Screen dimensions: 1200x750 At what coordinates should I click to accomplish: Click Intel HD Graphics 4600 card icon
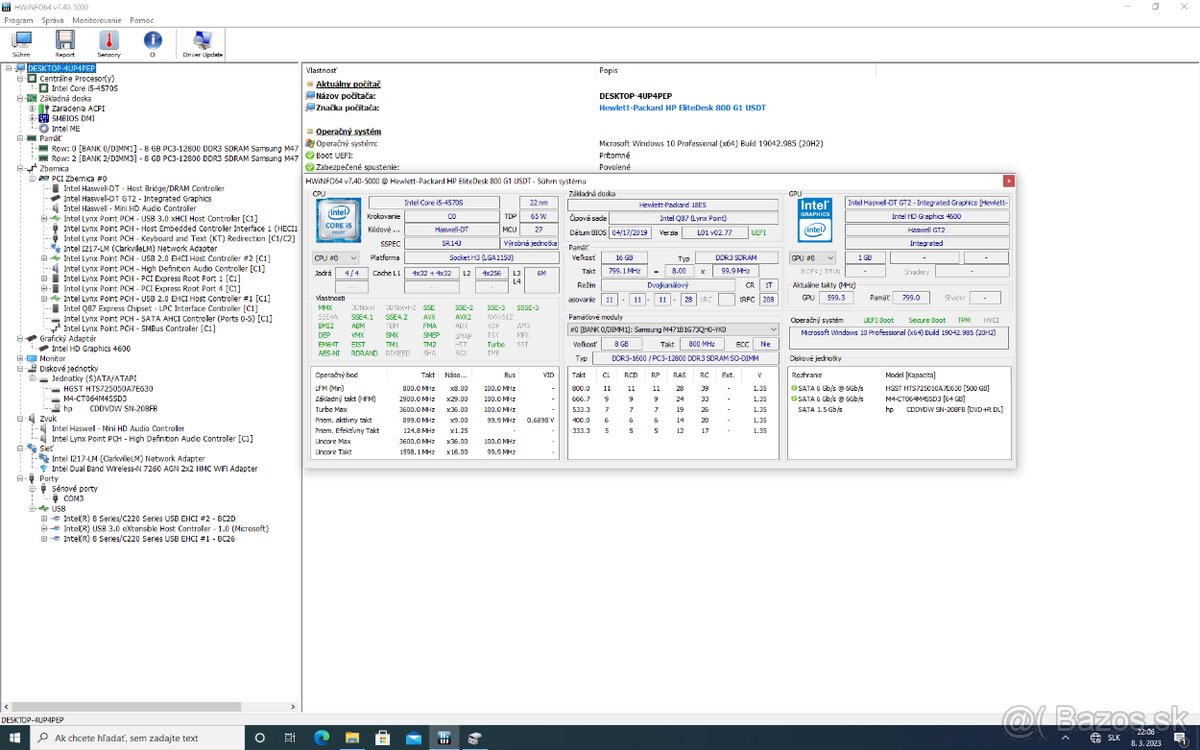44,348
